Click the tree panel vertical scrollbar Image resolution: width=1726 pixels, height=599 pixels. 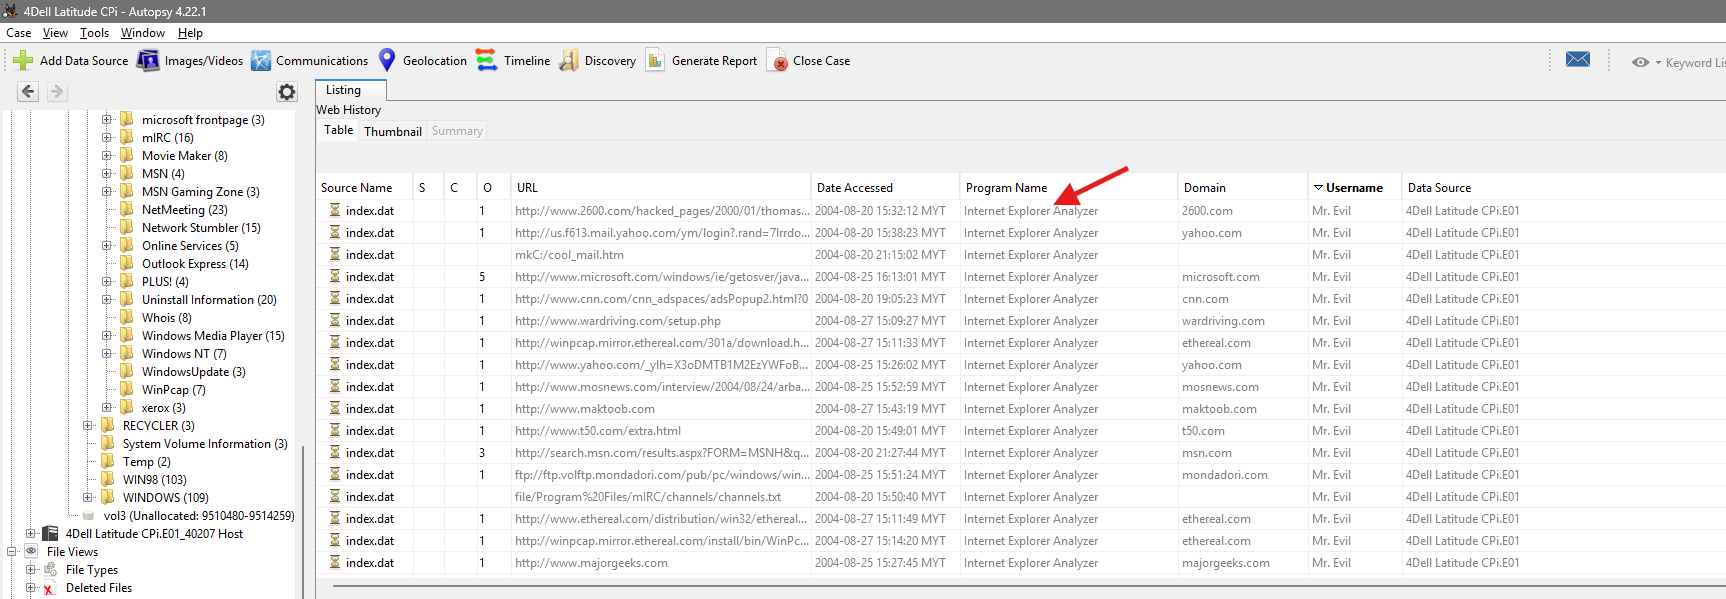[x=303, y=520]
